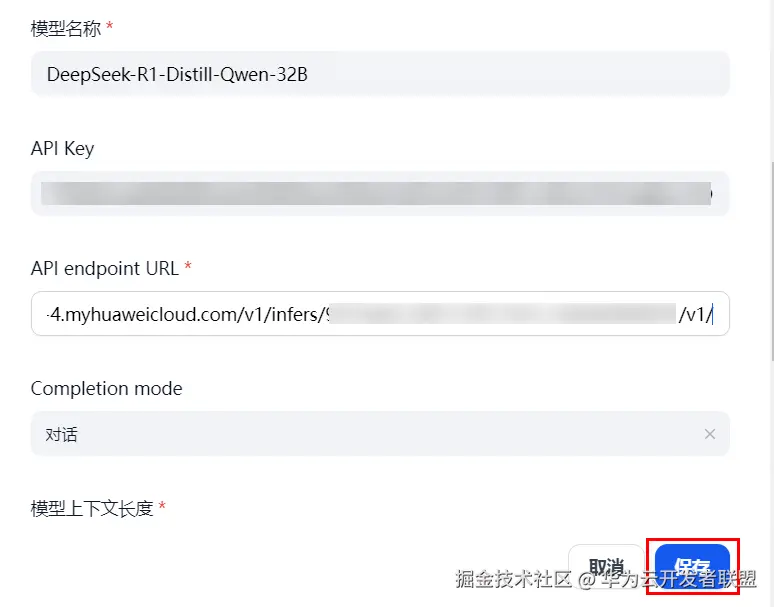Screen dimensions: 774x607
Task: Click the 模型名称 field label
Action: point(66,29)
